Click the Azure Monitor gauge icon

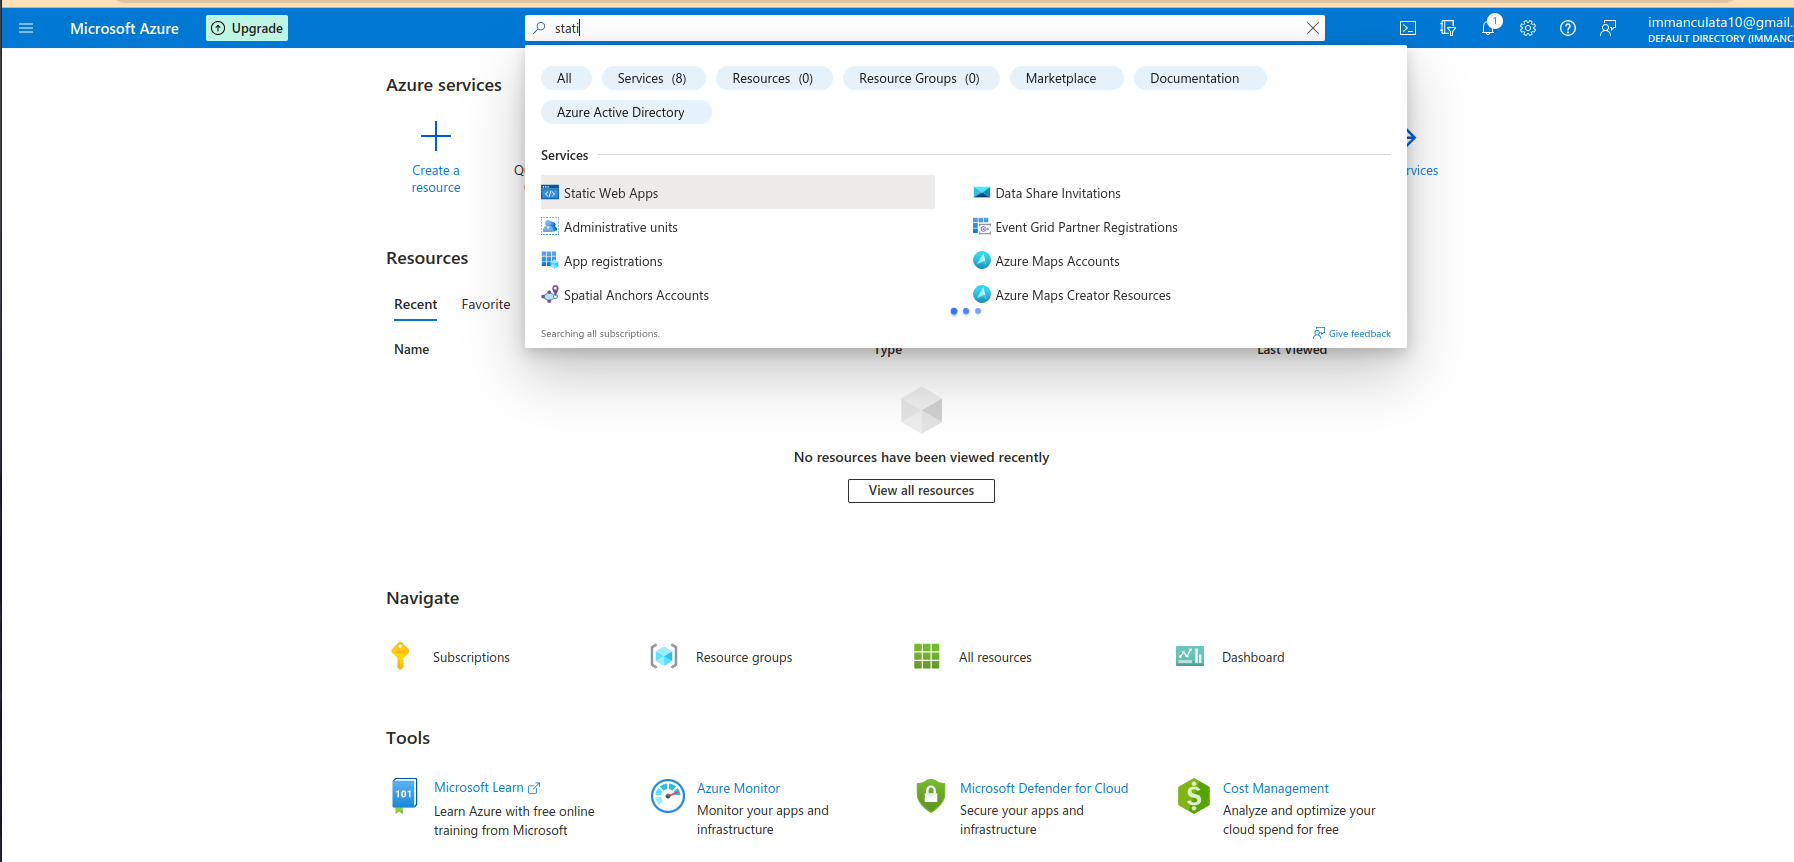[x=668, y=796]
